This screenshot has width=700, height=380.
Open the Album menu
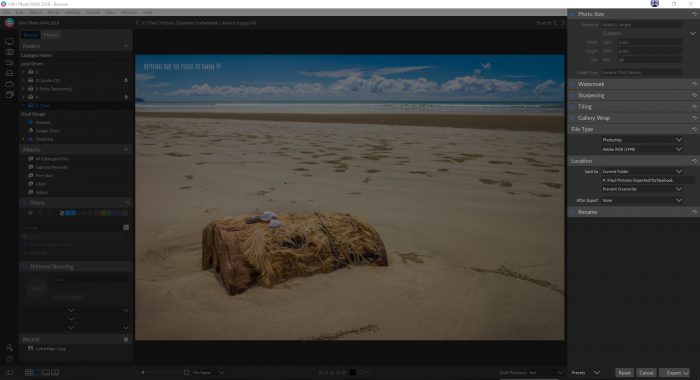click(36, 13)
